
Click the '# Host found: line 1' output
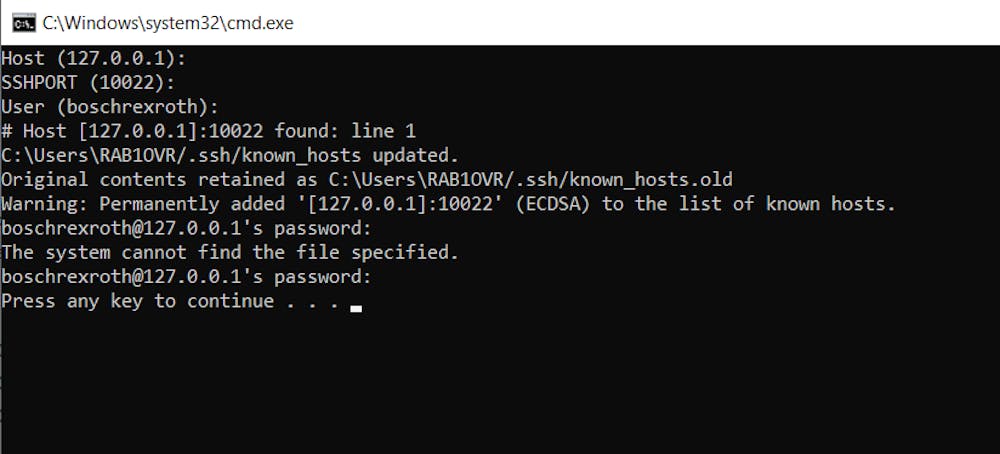click(x=208, y=131)
